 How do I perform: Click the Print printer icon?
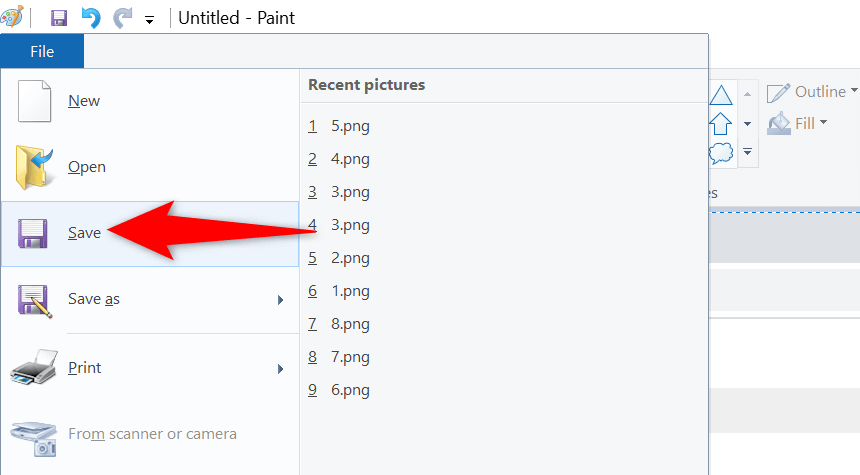35,368
